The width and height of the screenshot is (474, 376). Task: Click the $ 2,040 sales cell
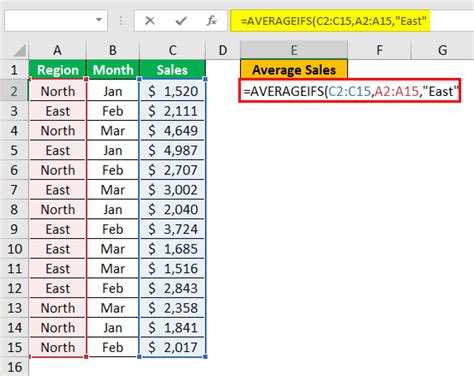(172, 209)
